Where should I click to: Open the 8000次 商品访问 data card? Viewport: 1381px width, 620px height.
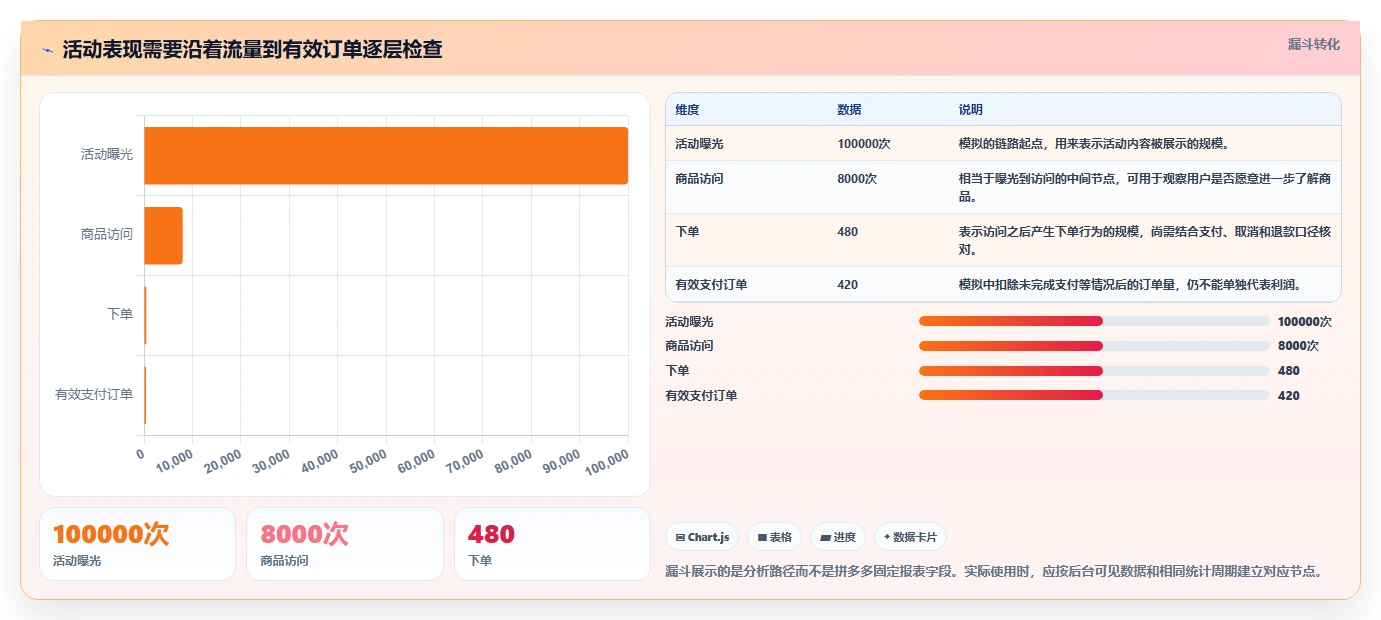[x=344, y=544]
